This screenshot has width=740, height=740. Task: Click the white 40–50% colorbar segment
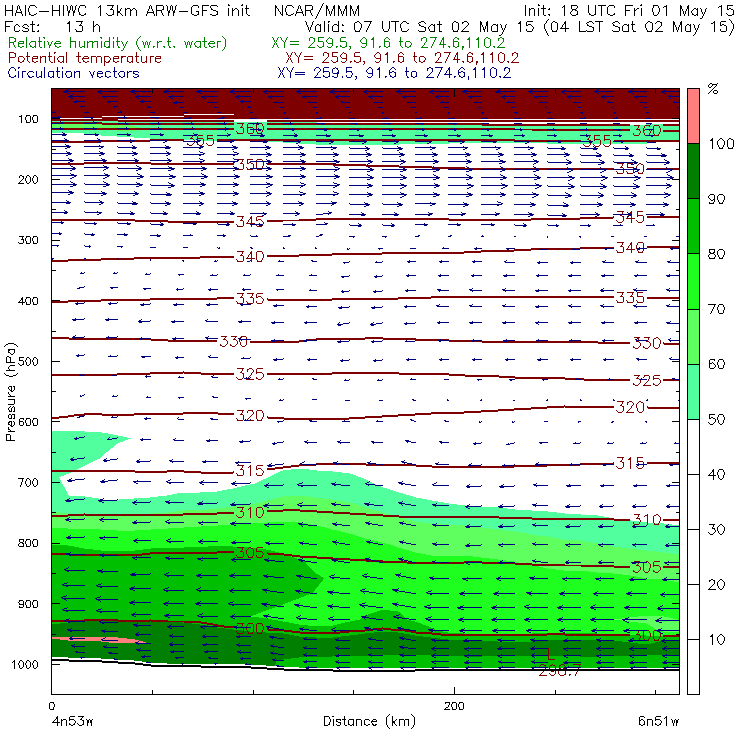(x=693, y=447)
